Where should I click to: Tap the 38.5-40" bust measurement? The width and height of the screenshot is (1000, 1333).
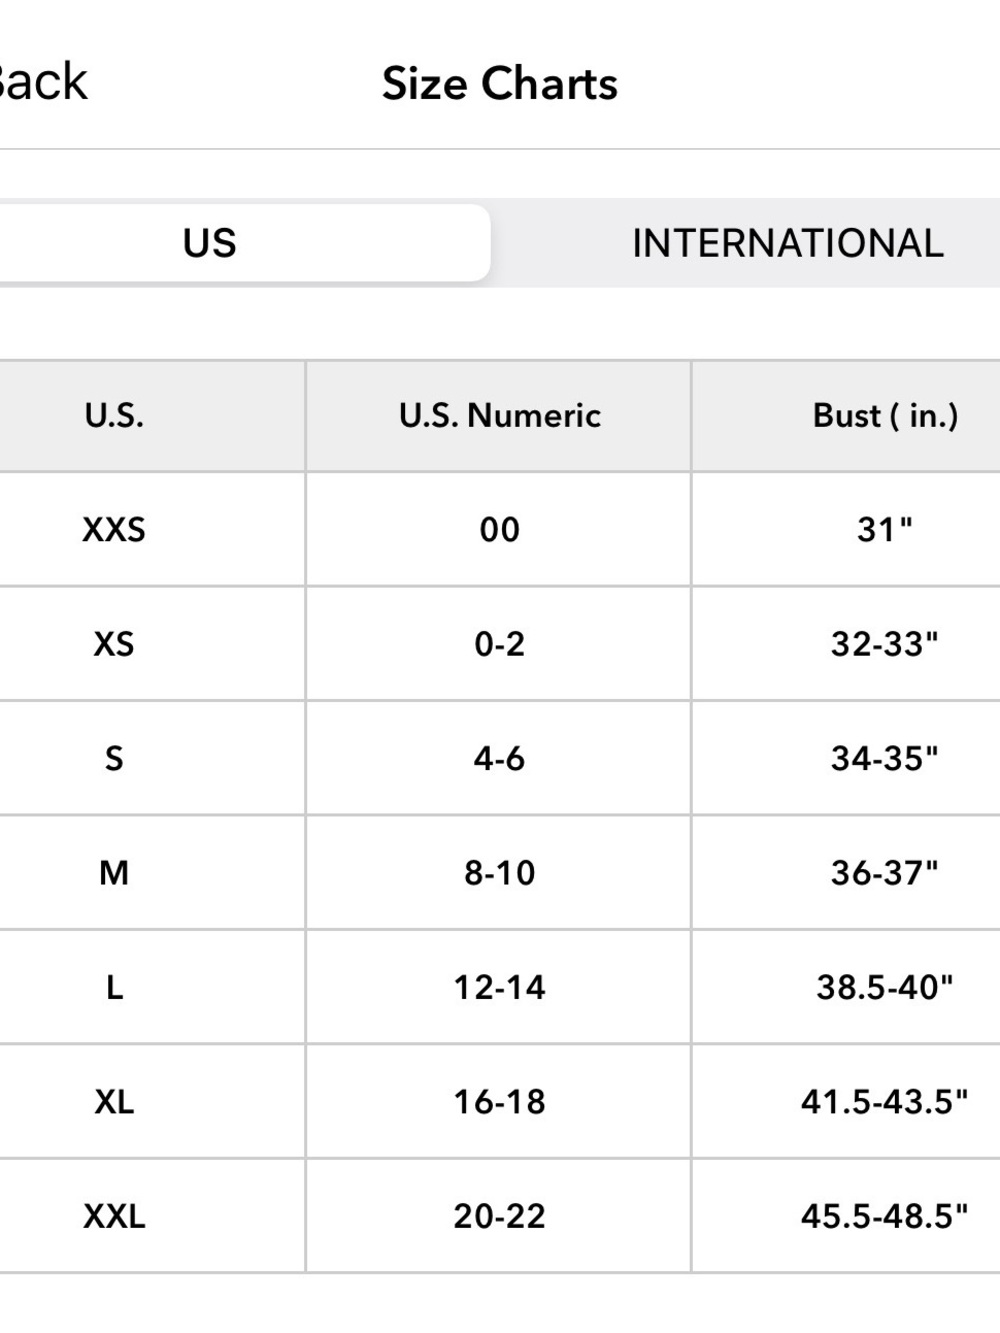pos(885,987)
